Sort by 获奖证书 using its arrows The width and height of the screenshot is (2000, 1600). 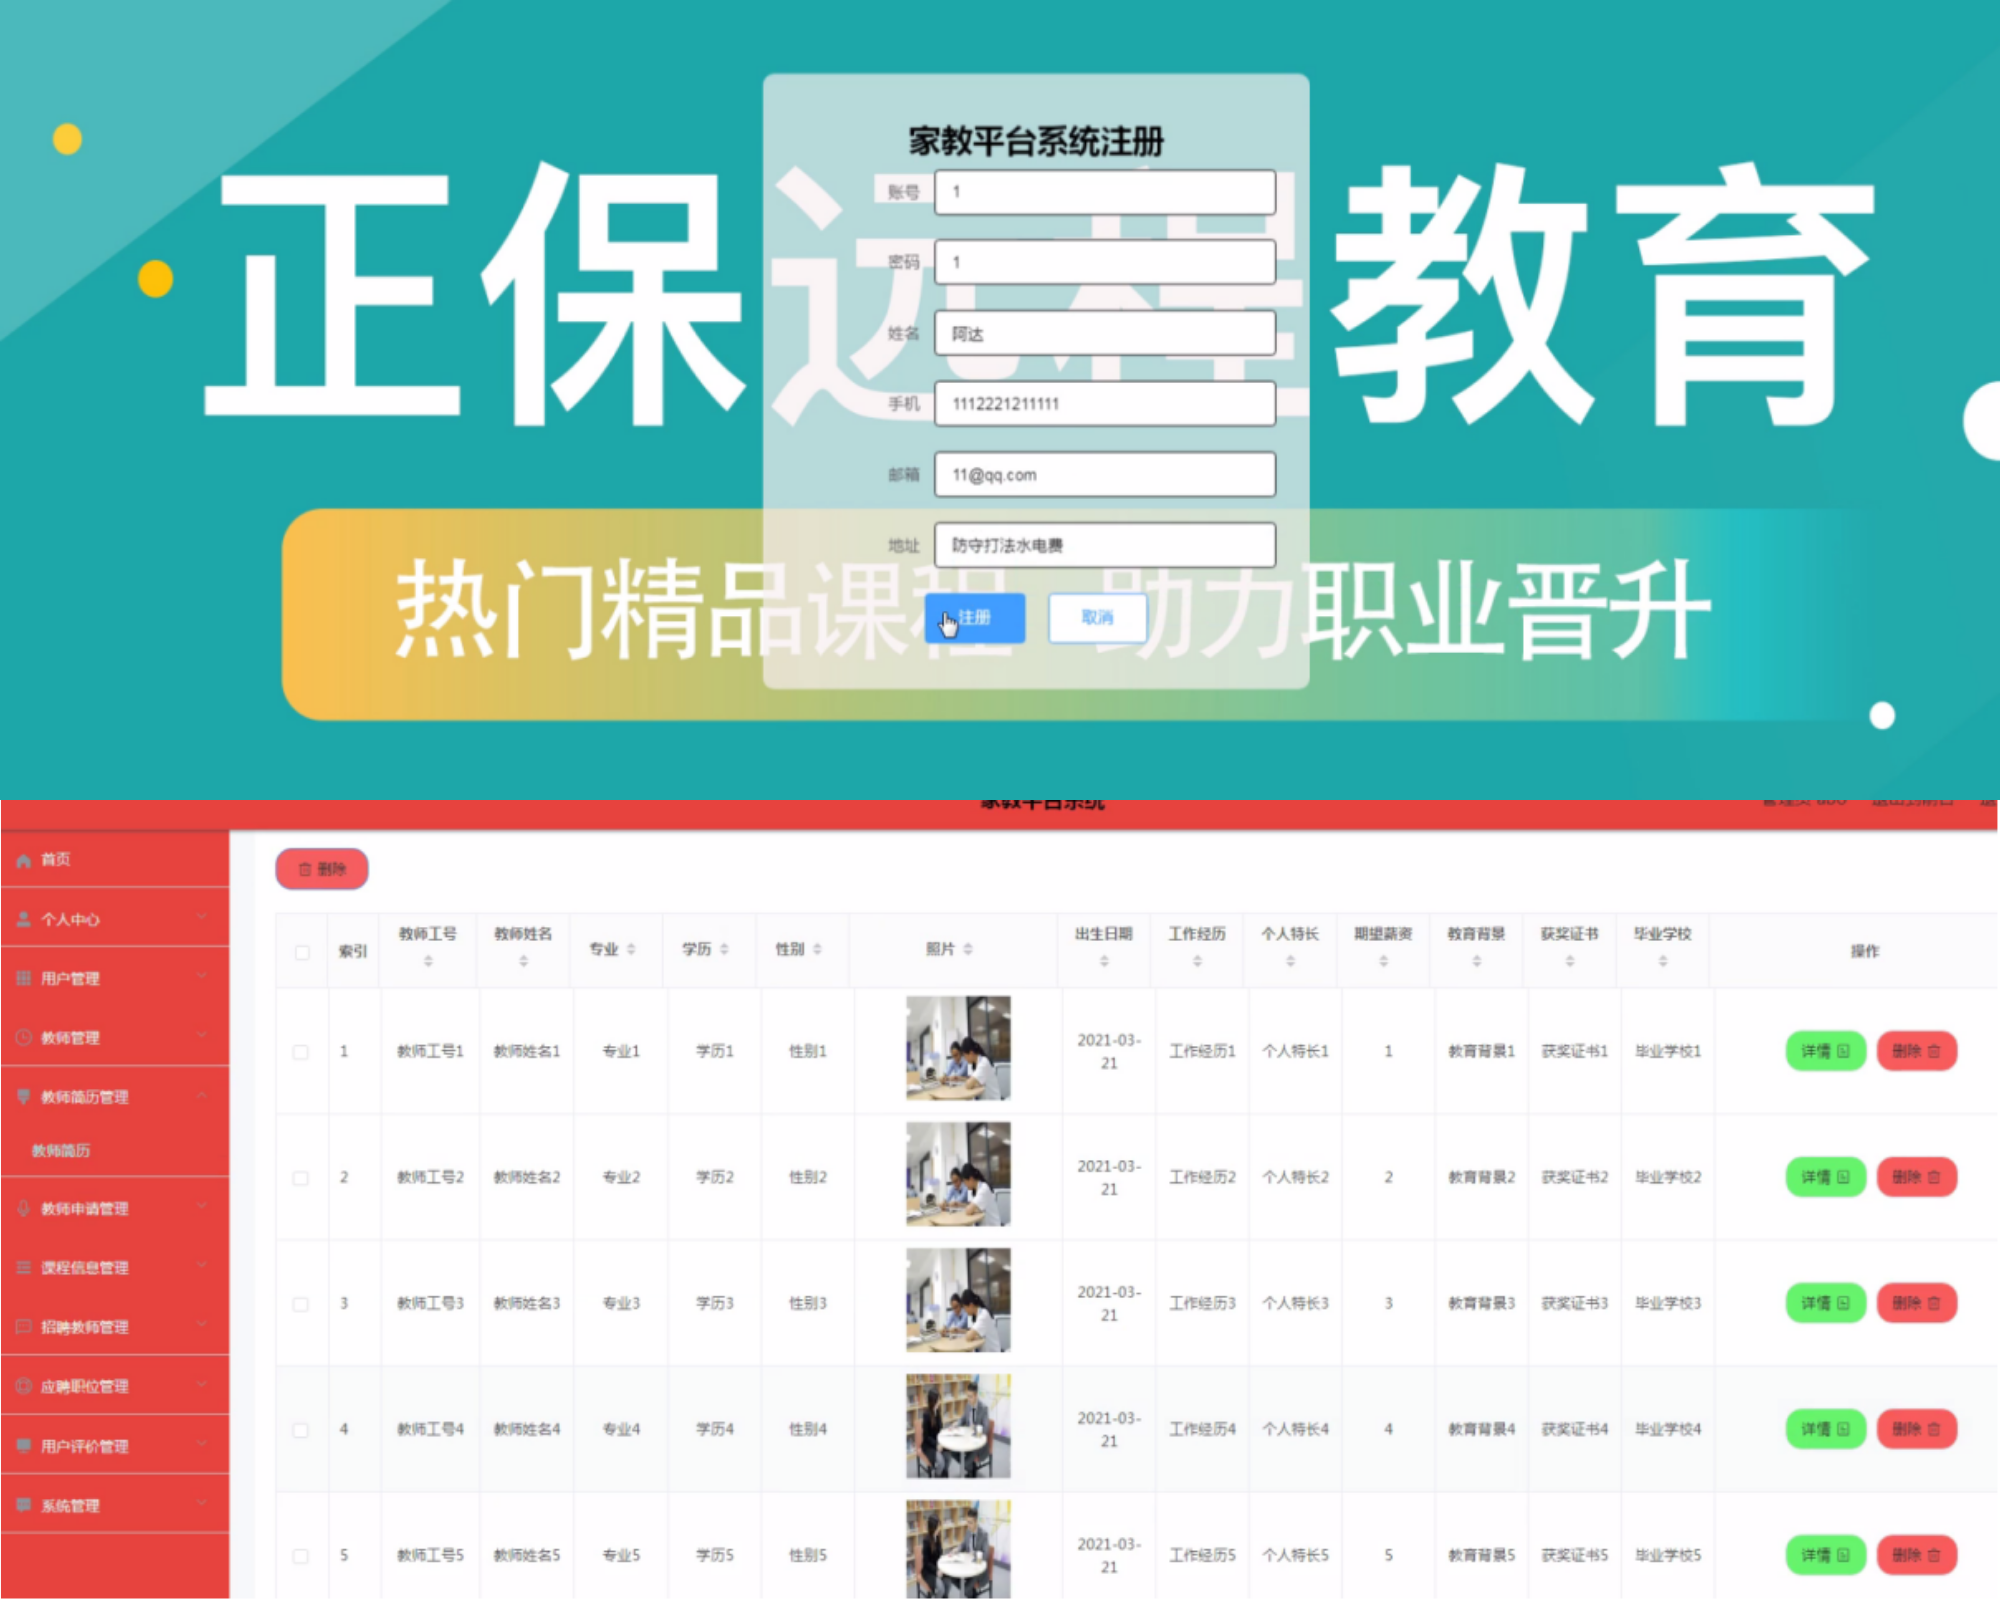[x=1570, y=961]
